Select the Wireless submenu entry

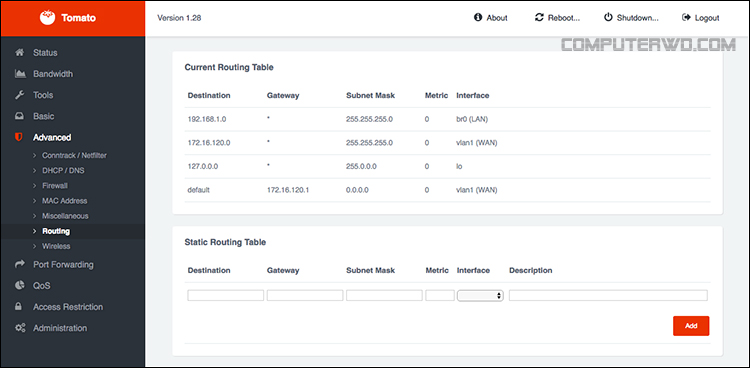[x=56, y=246]
